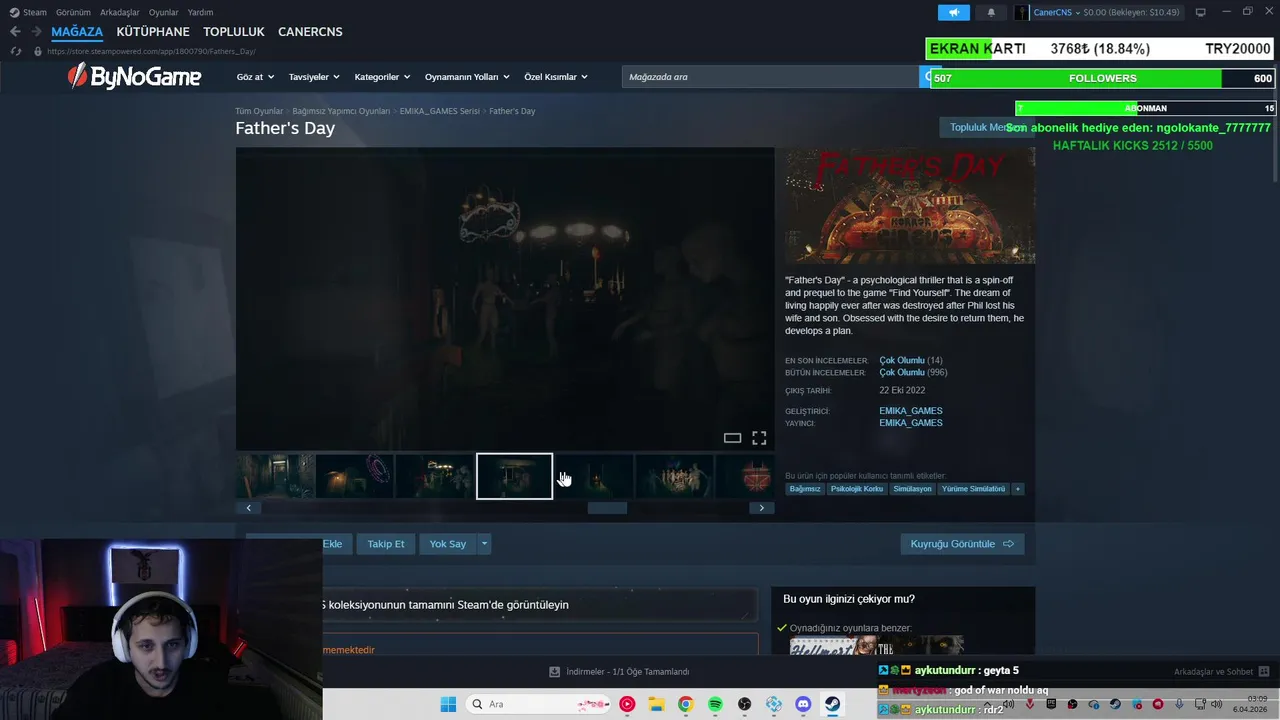Open the Father's Day breadcrumb link
The image size is (1280, 720).
click(x=512, y=111)
